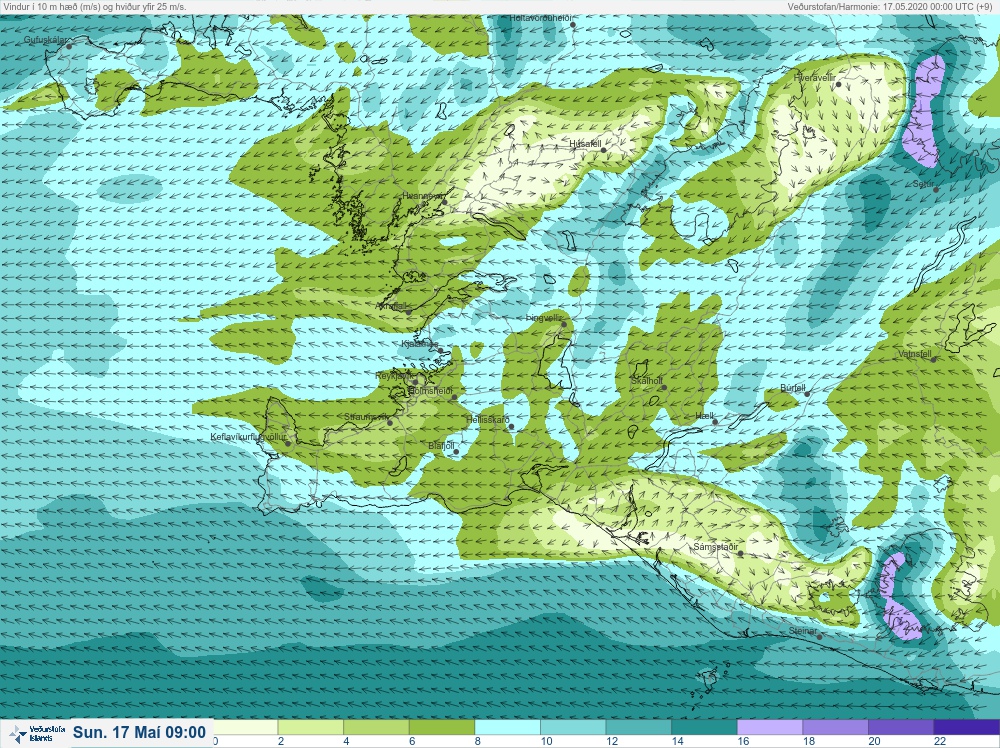Click the Veðurstofan/Harmonie forecast run text

click(x=891, y=6)
